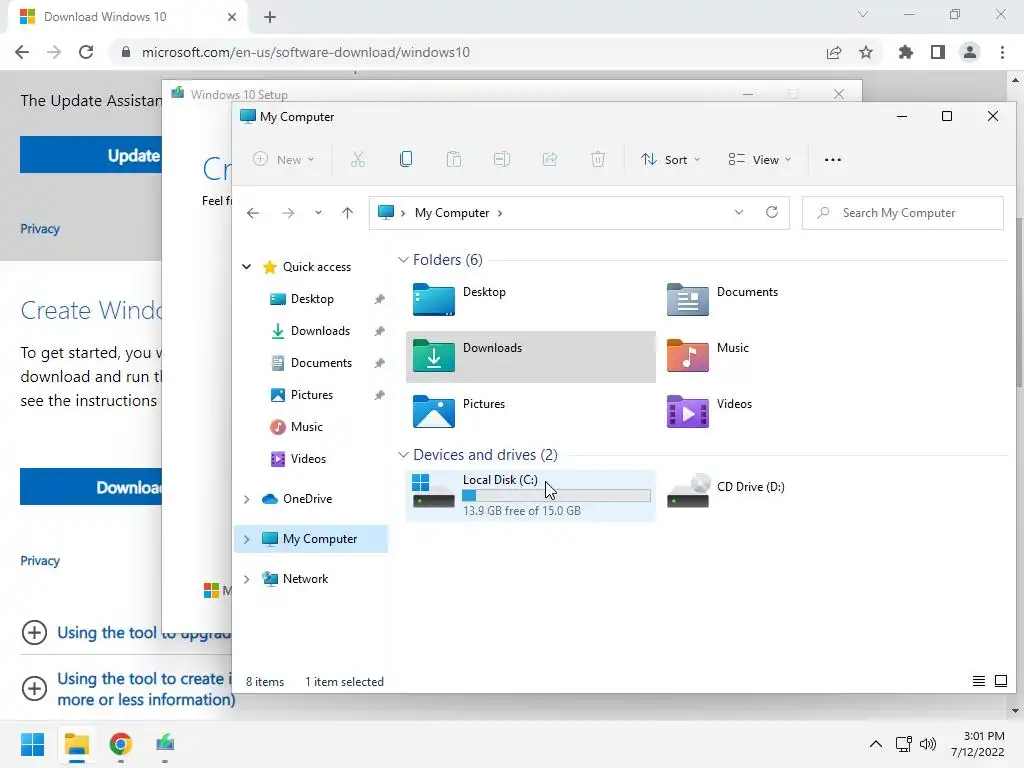This screenshot has width=1024, height=768.
Task: Refresh the My Computer view
Action: tap(772, 212)
